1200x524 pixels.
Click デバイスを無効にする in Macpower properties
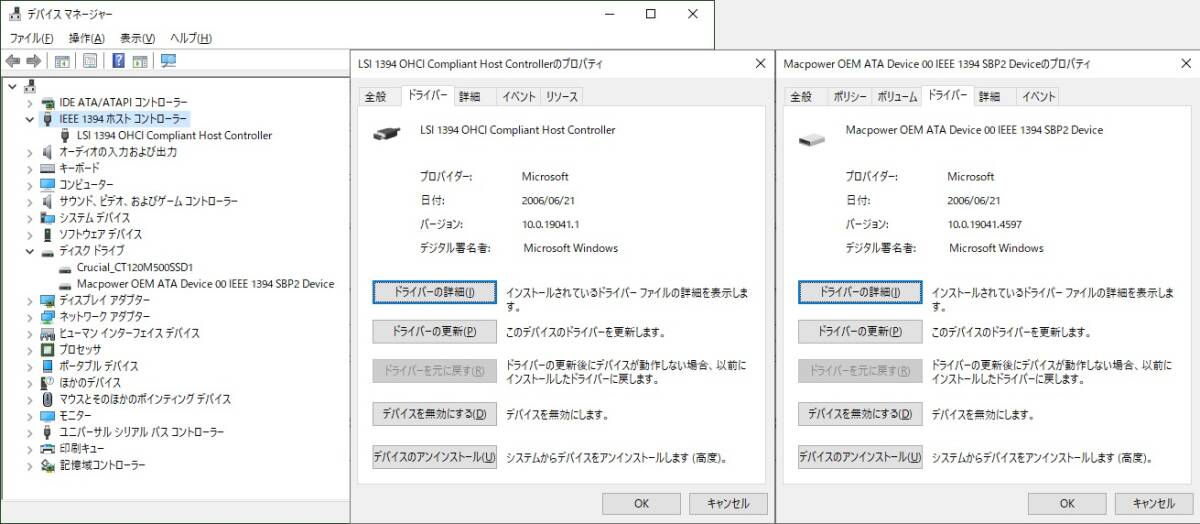click(x=860, y=413)
